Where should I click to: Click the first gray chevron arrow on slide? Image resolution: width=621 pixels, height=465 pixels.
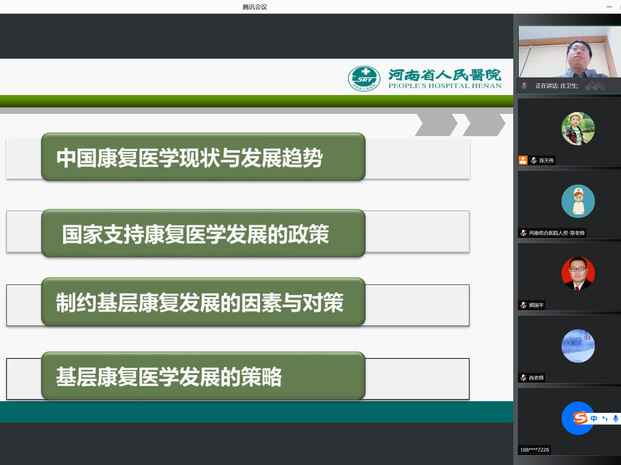pyautogui.click(x=436, y=124)
